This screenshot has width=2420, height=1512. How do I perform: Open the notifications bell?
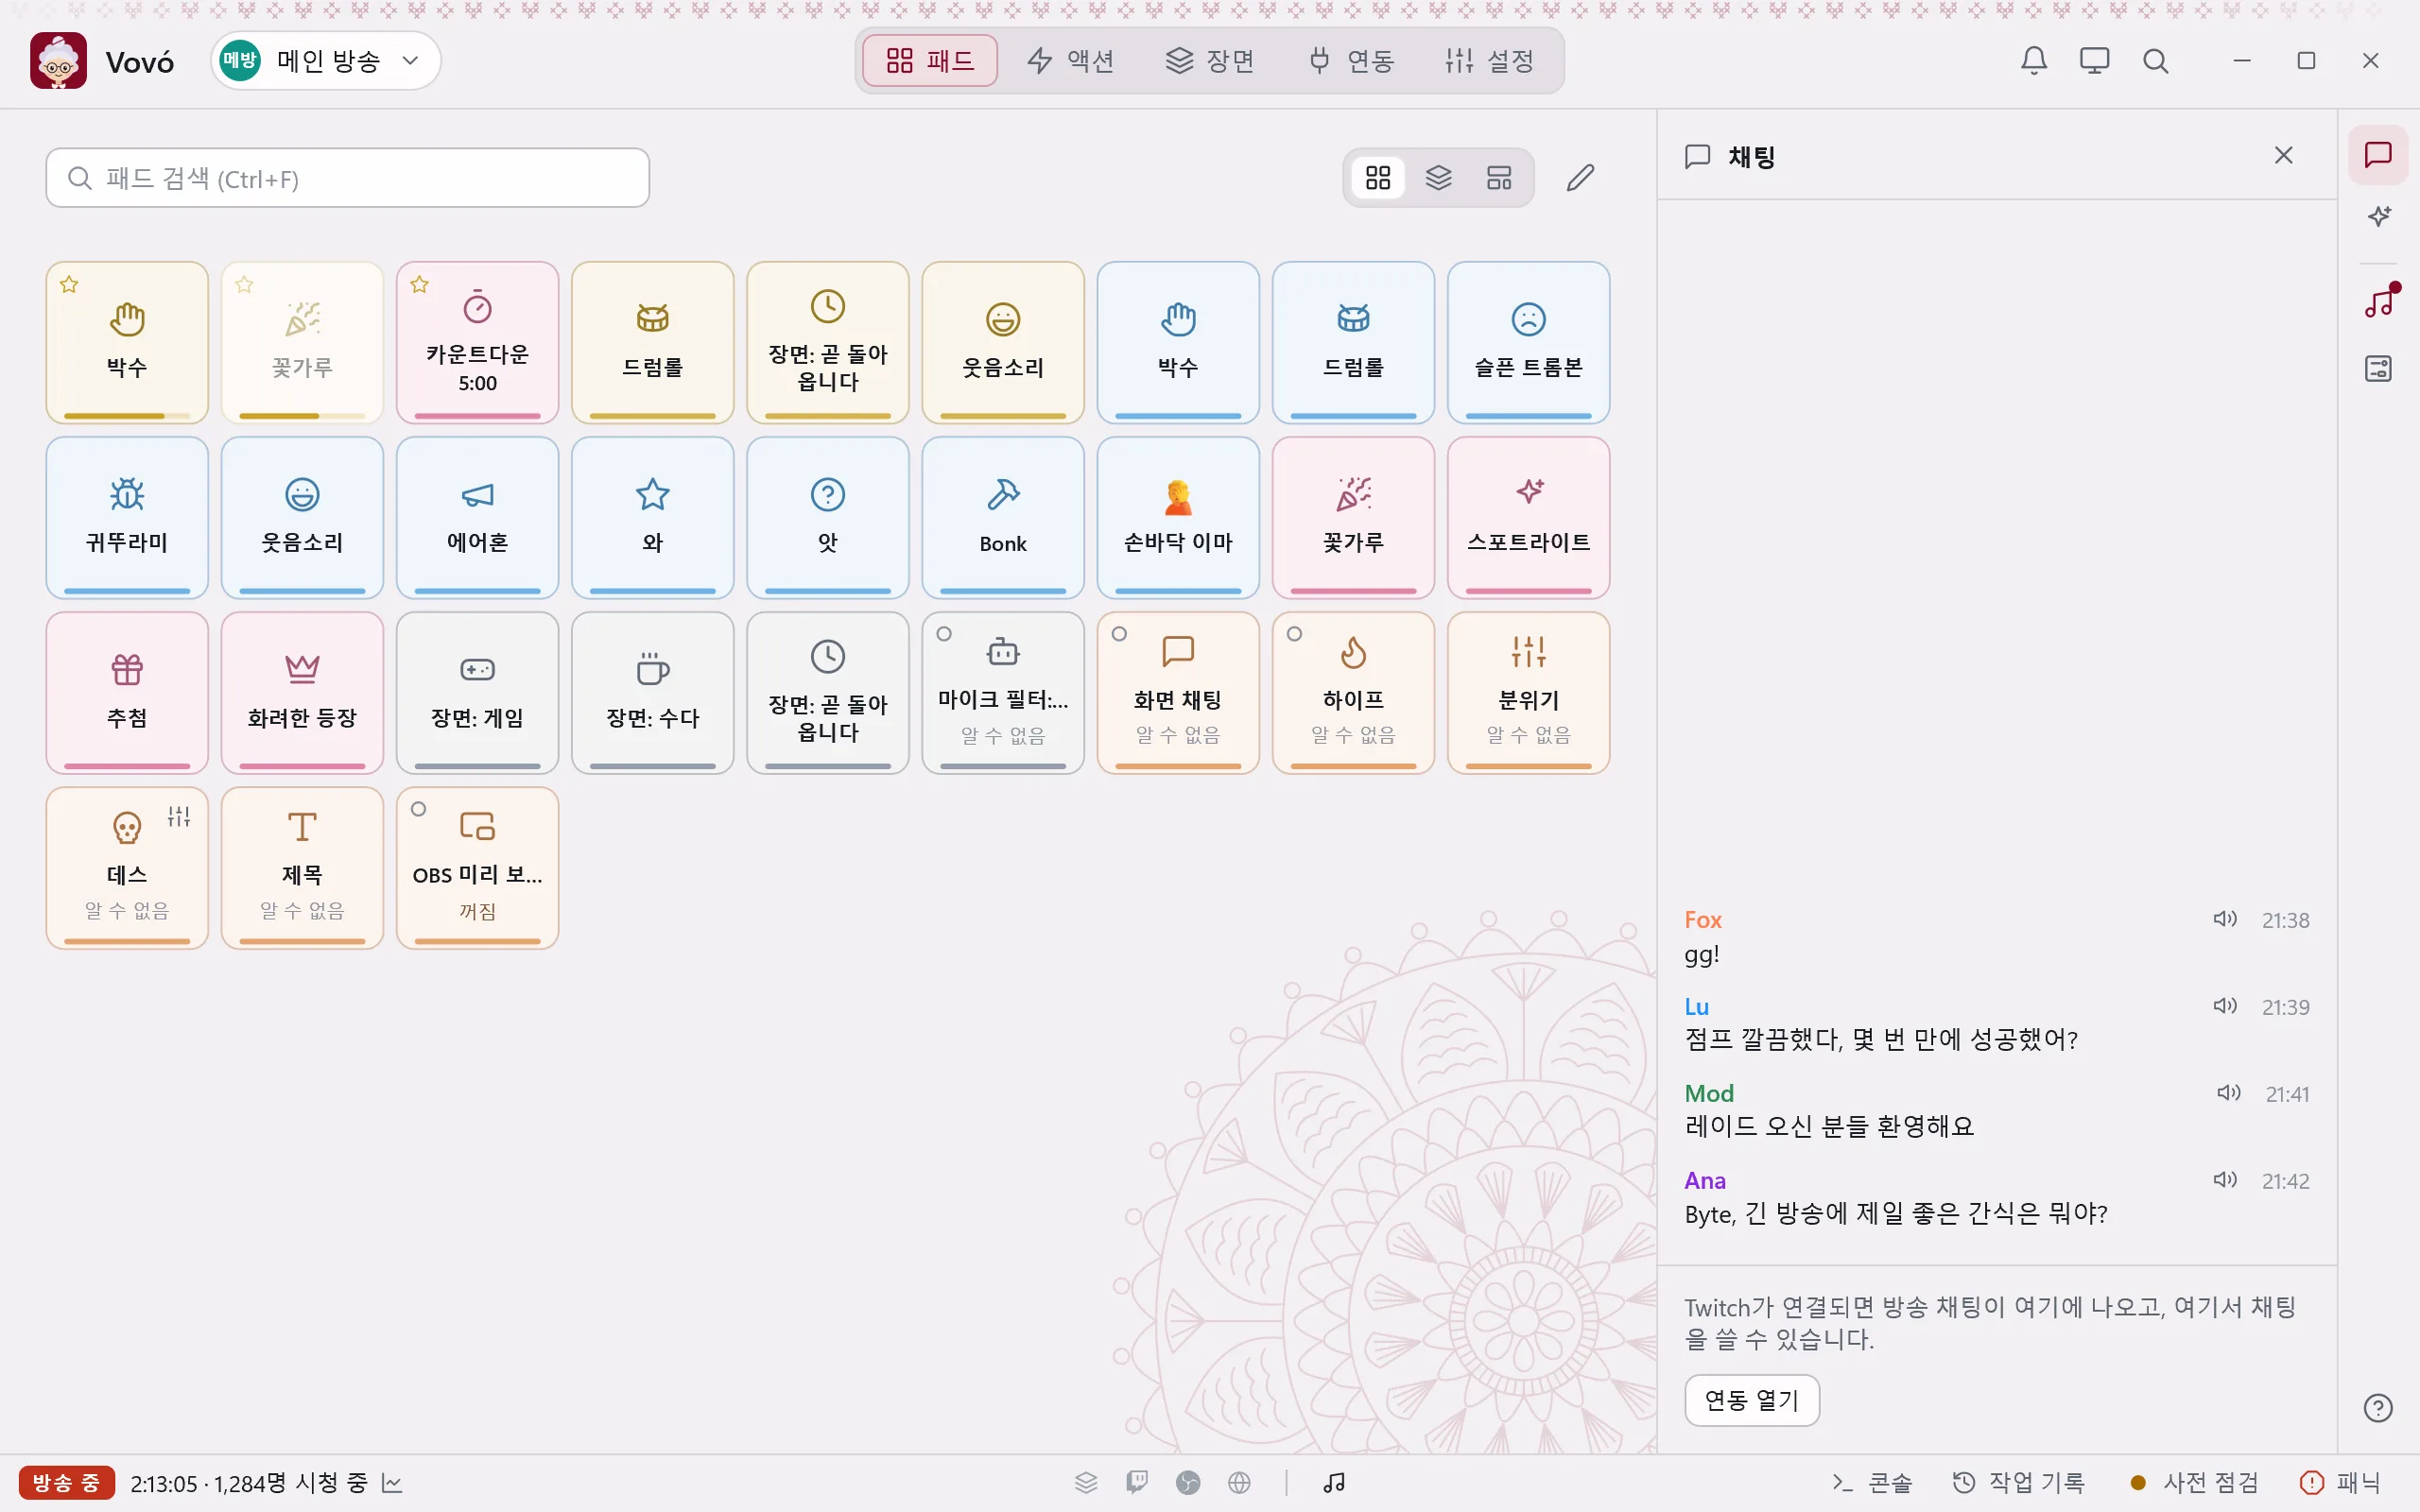[2033, 61]
